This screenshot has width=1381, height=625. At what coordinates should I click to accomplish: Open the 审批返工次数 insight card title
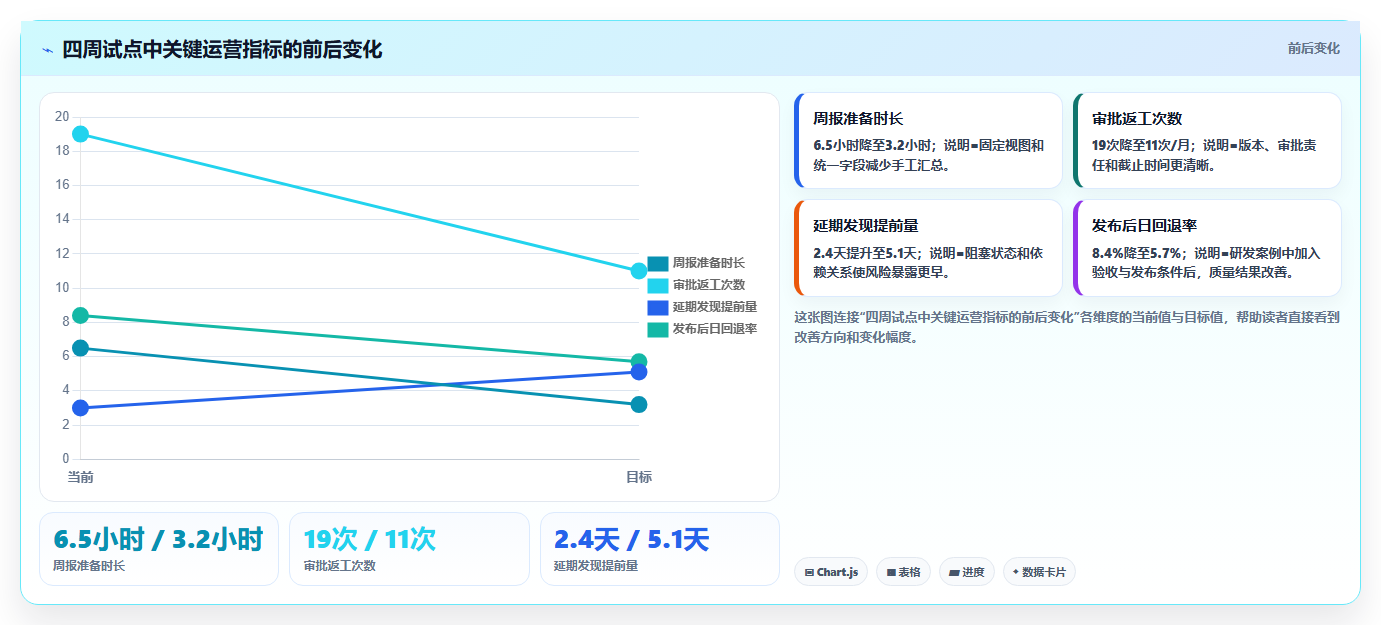(x=1137, y=118)
